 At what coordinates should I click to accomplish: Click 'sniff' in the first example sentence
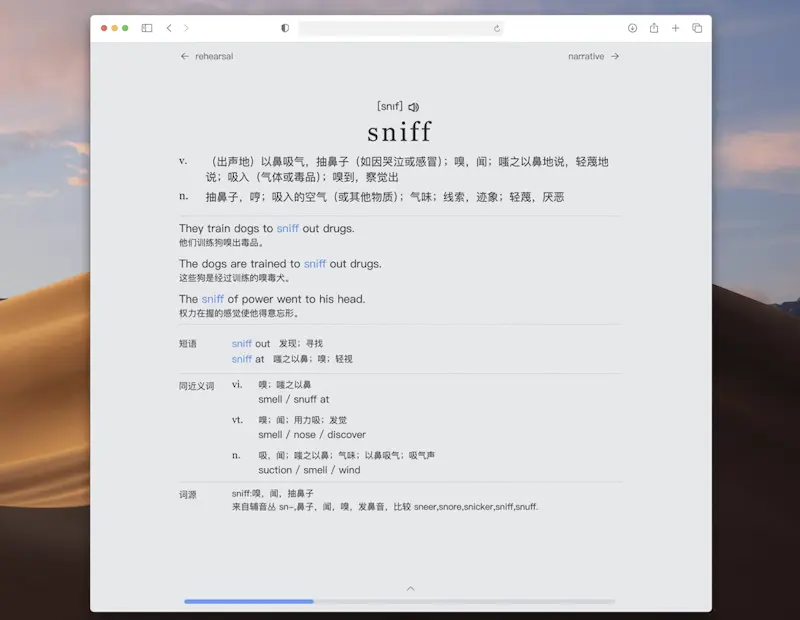(x=287, y=228)
